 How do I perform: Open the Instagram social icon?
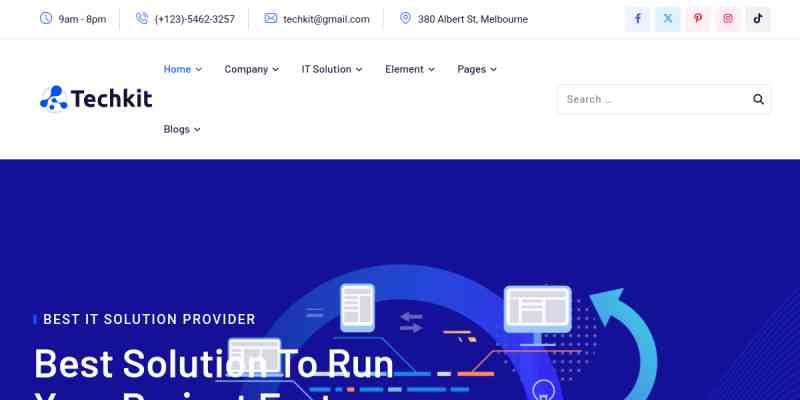(x=728, y=19)
